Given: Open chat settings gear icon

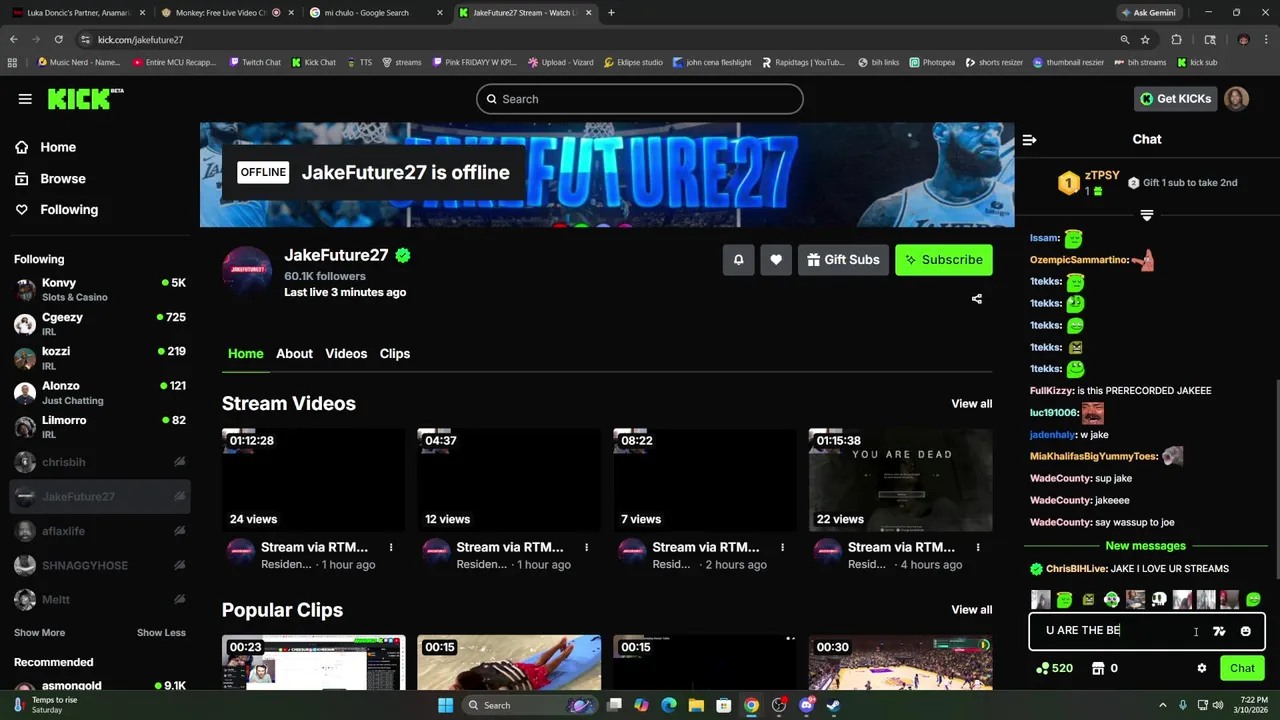Looking at the screenshot, I should pyautogui.click(x=1202, y=668).
